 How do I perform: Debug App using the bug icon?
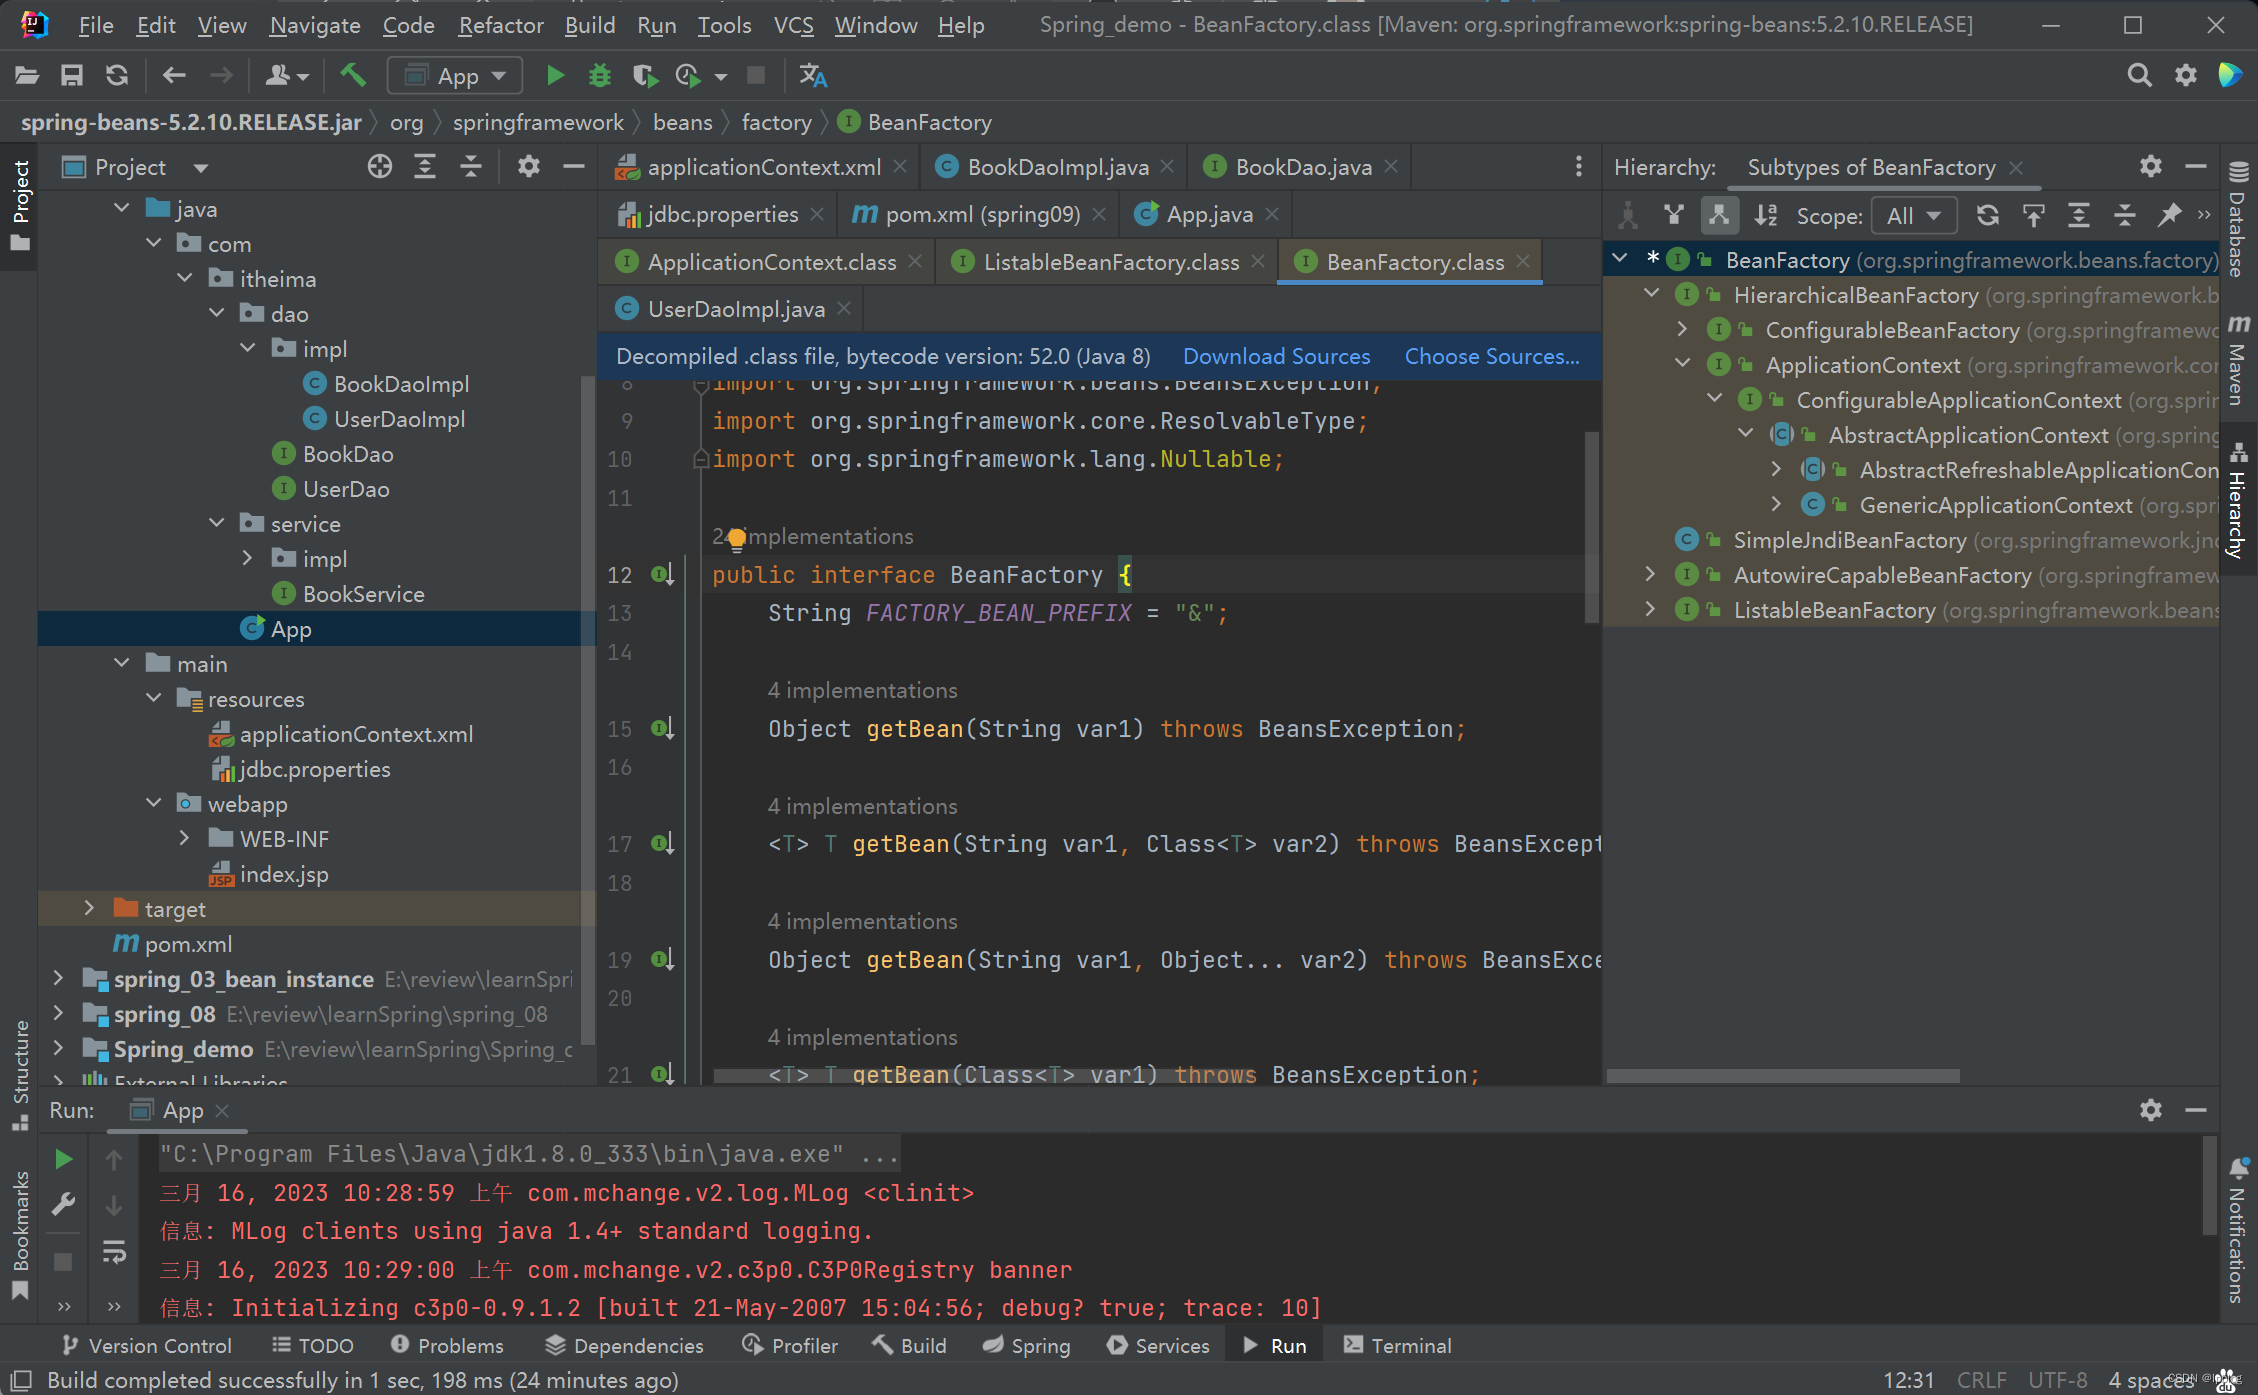600,76
